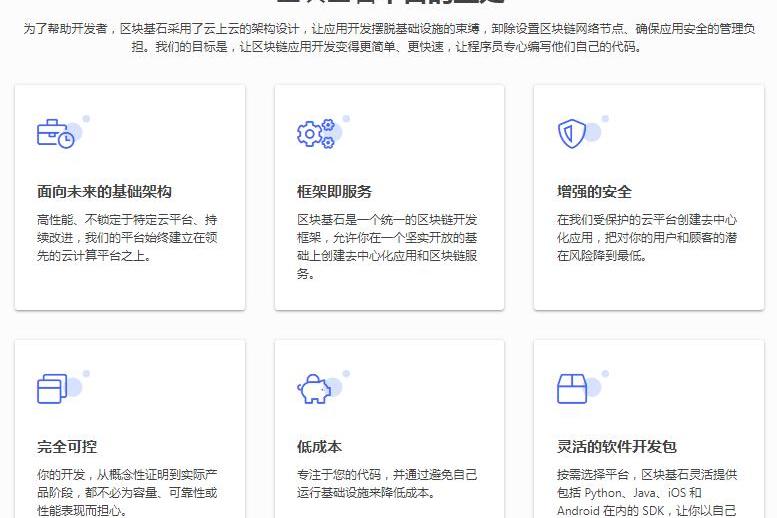This screenshot has height=518, width=777.
Task: Click the stacked windows icon for 完全可控
Action: [53, 388]
